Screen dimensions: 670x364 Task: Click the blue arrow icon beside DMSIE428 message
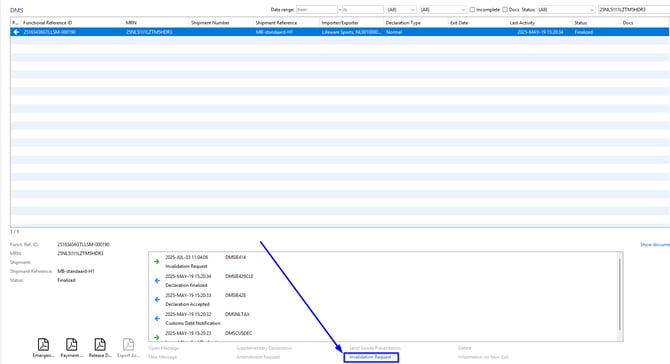click(157, 299)
